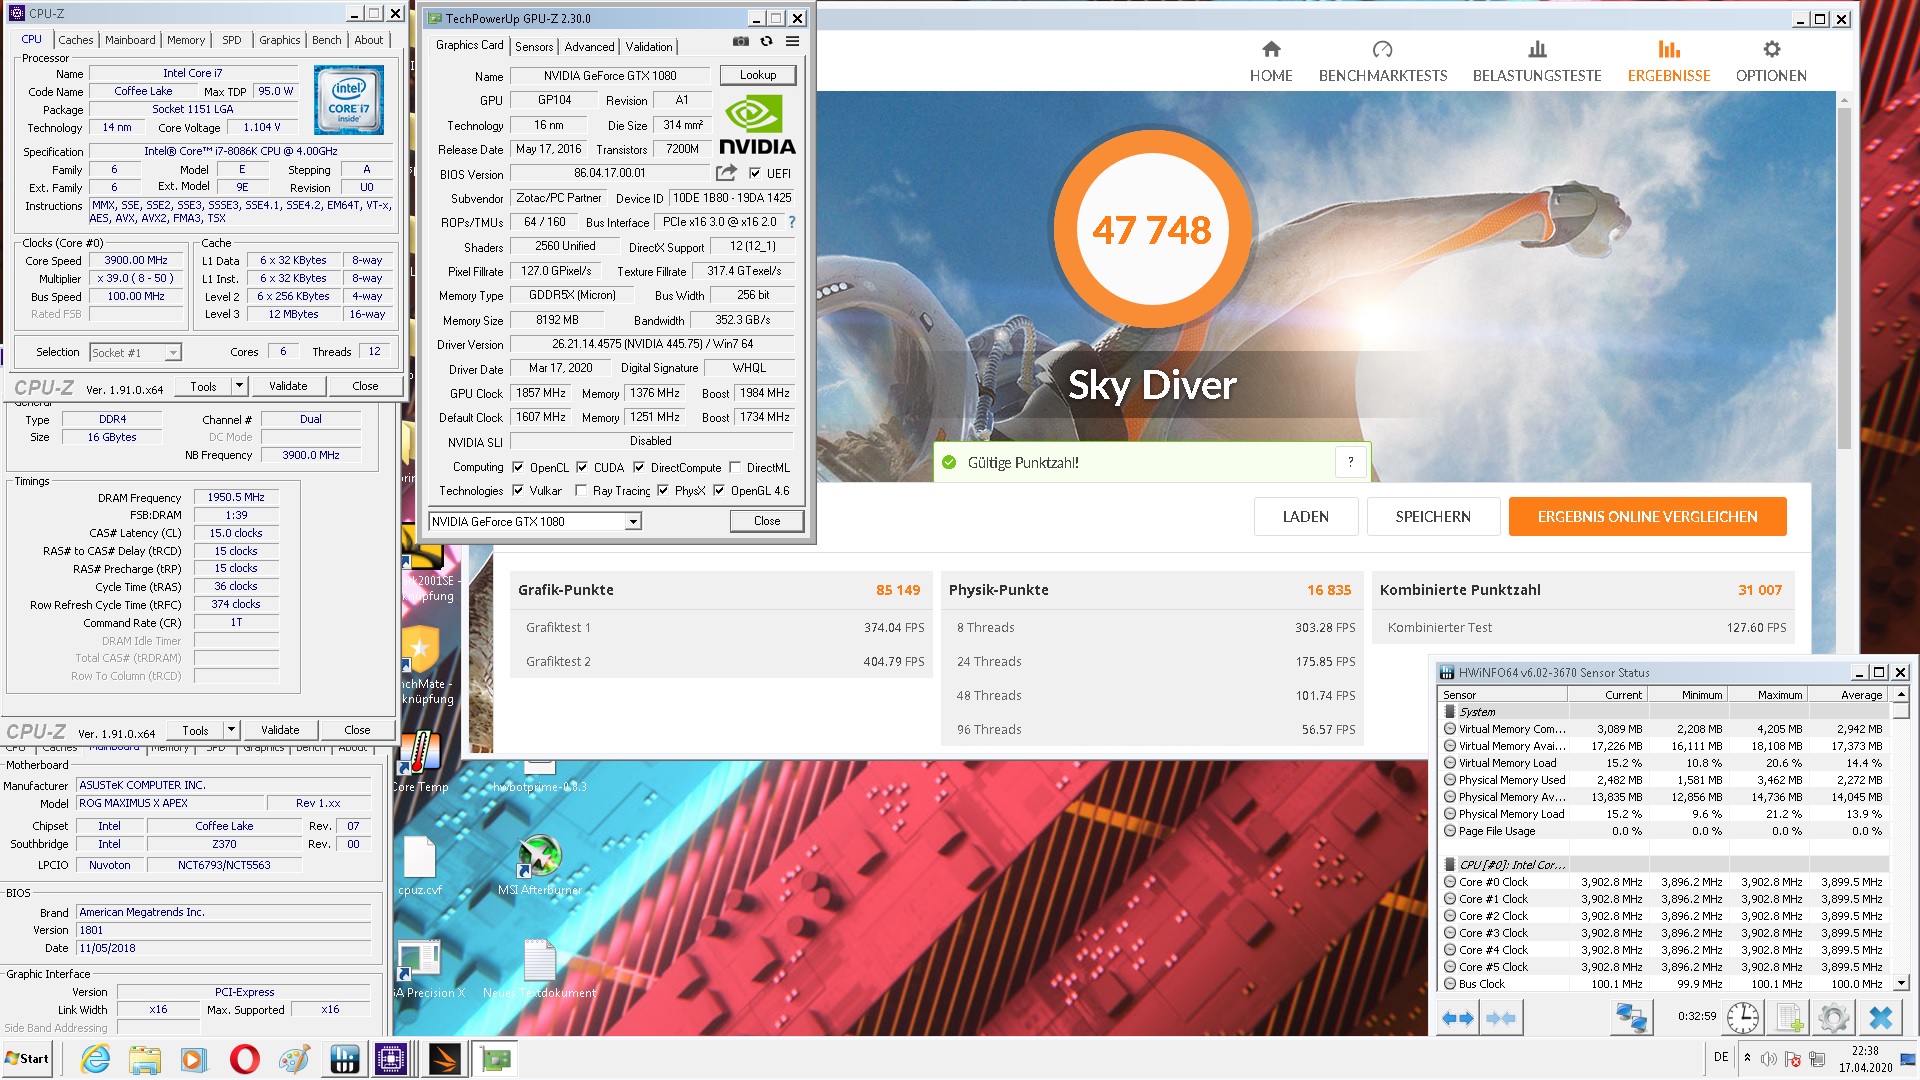The width and height of the screenshot is (1920, 1080).
Task: Open the Tools dropdown arrow in top CPU-Z window
Action: [239, 386]
